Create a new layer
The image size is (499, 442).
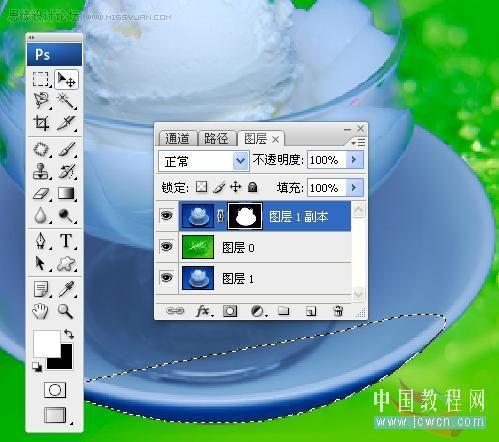311,311
